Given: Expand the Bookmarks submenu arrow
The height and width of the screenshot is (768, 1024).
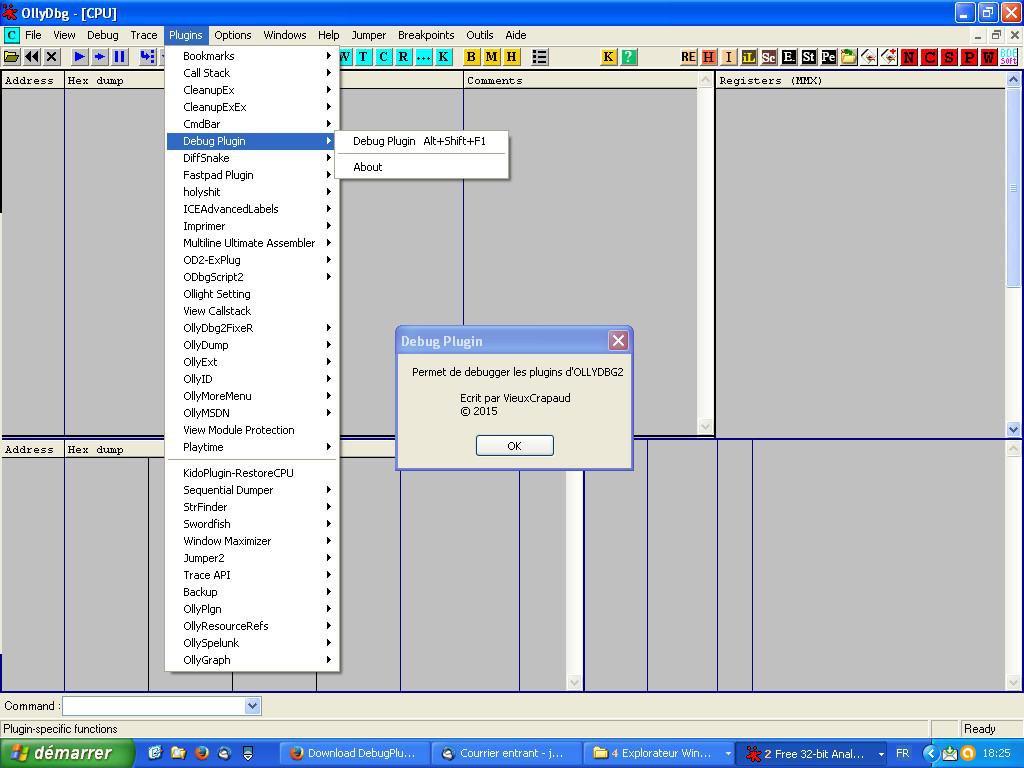Looking at the screenshot, I should point(328,56).
